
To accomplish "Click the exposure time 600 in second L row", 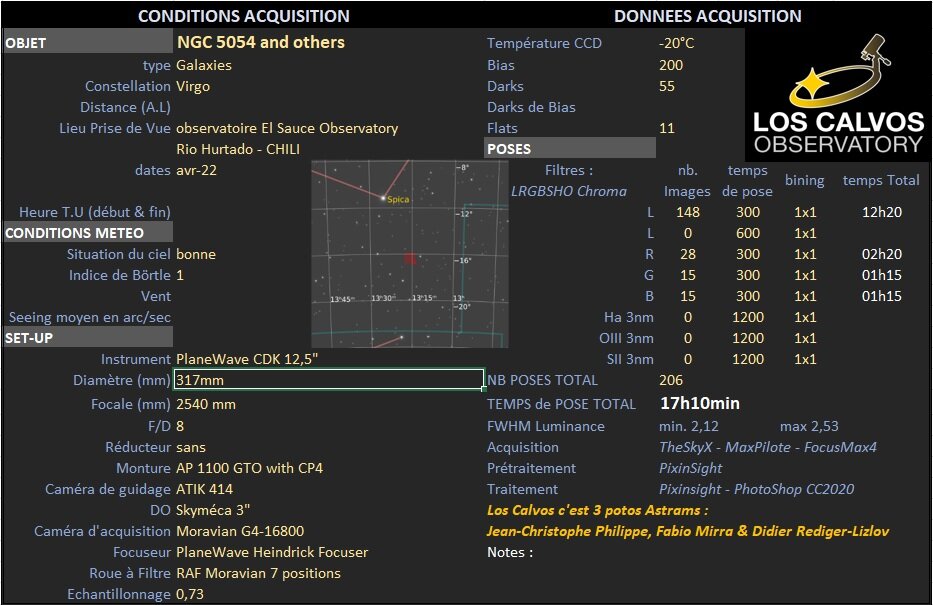I will pyautogui.click(x=748, y=233).
